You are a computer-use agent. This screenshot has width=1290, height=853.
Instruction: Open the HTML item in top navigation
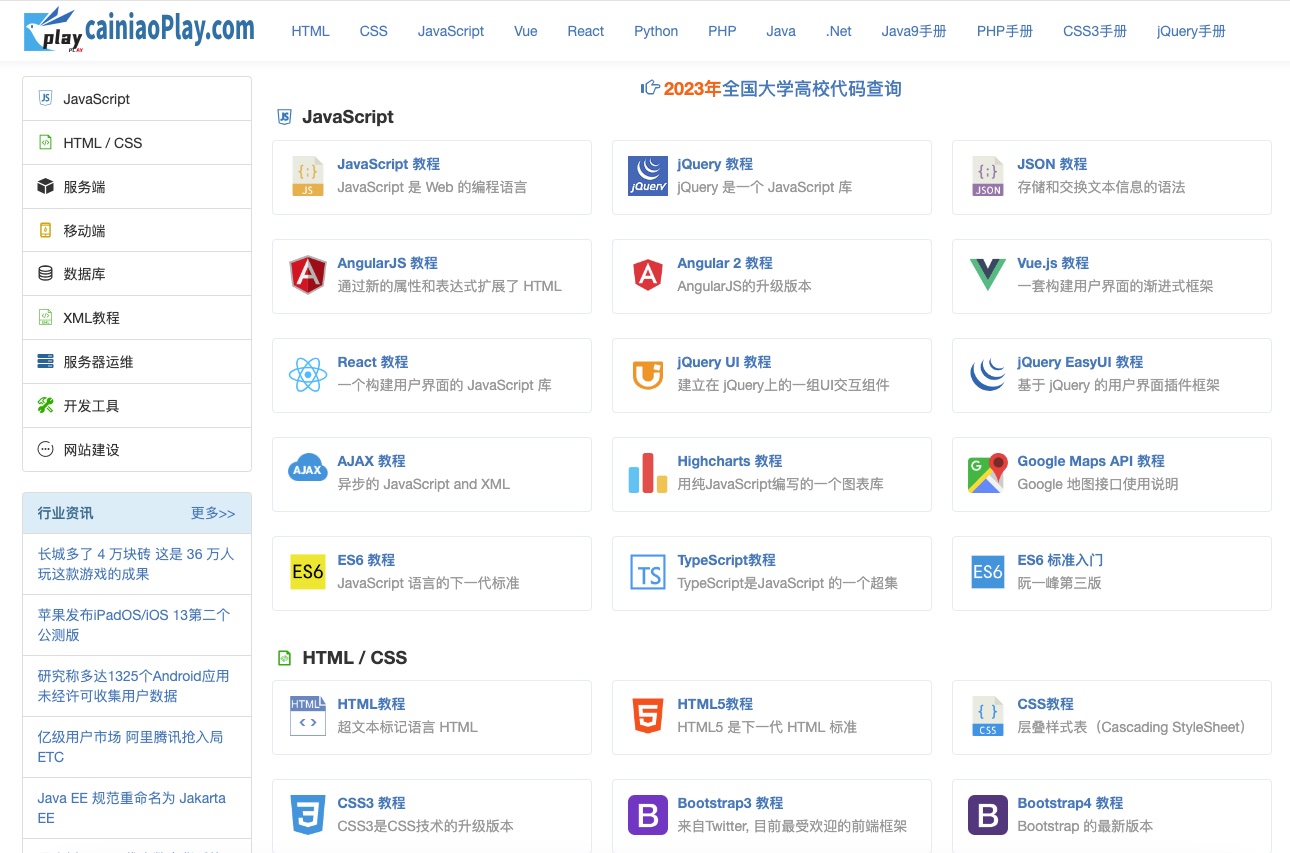pos(310,31)
